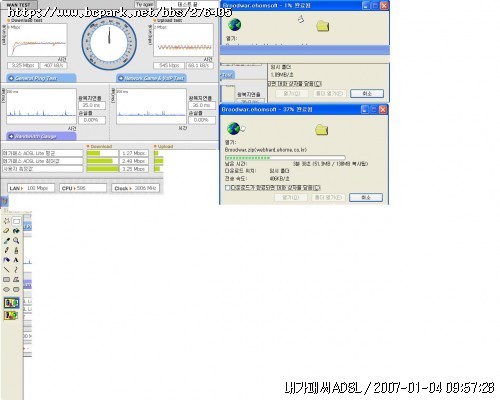Select the Text tool (A) in Paint
Image resolution: width=500 pixels, height=400 pixels.
(16, 260)
